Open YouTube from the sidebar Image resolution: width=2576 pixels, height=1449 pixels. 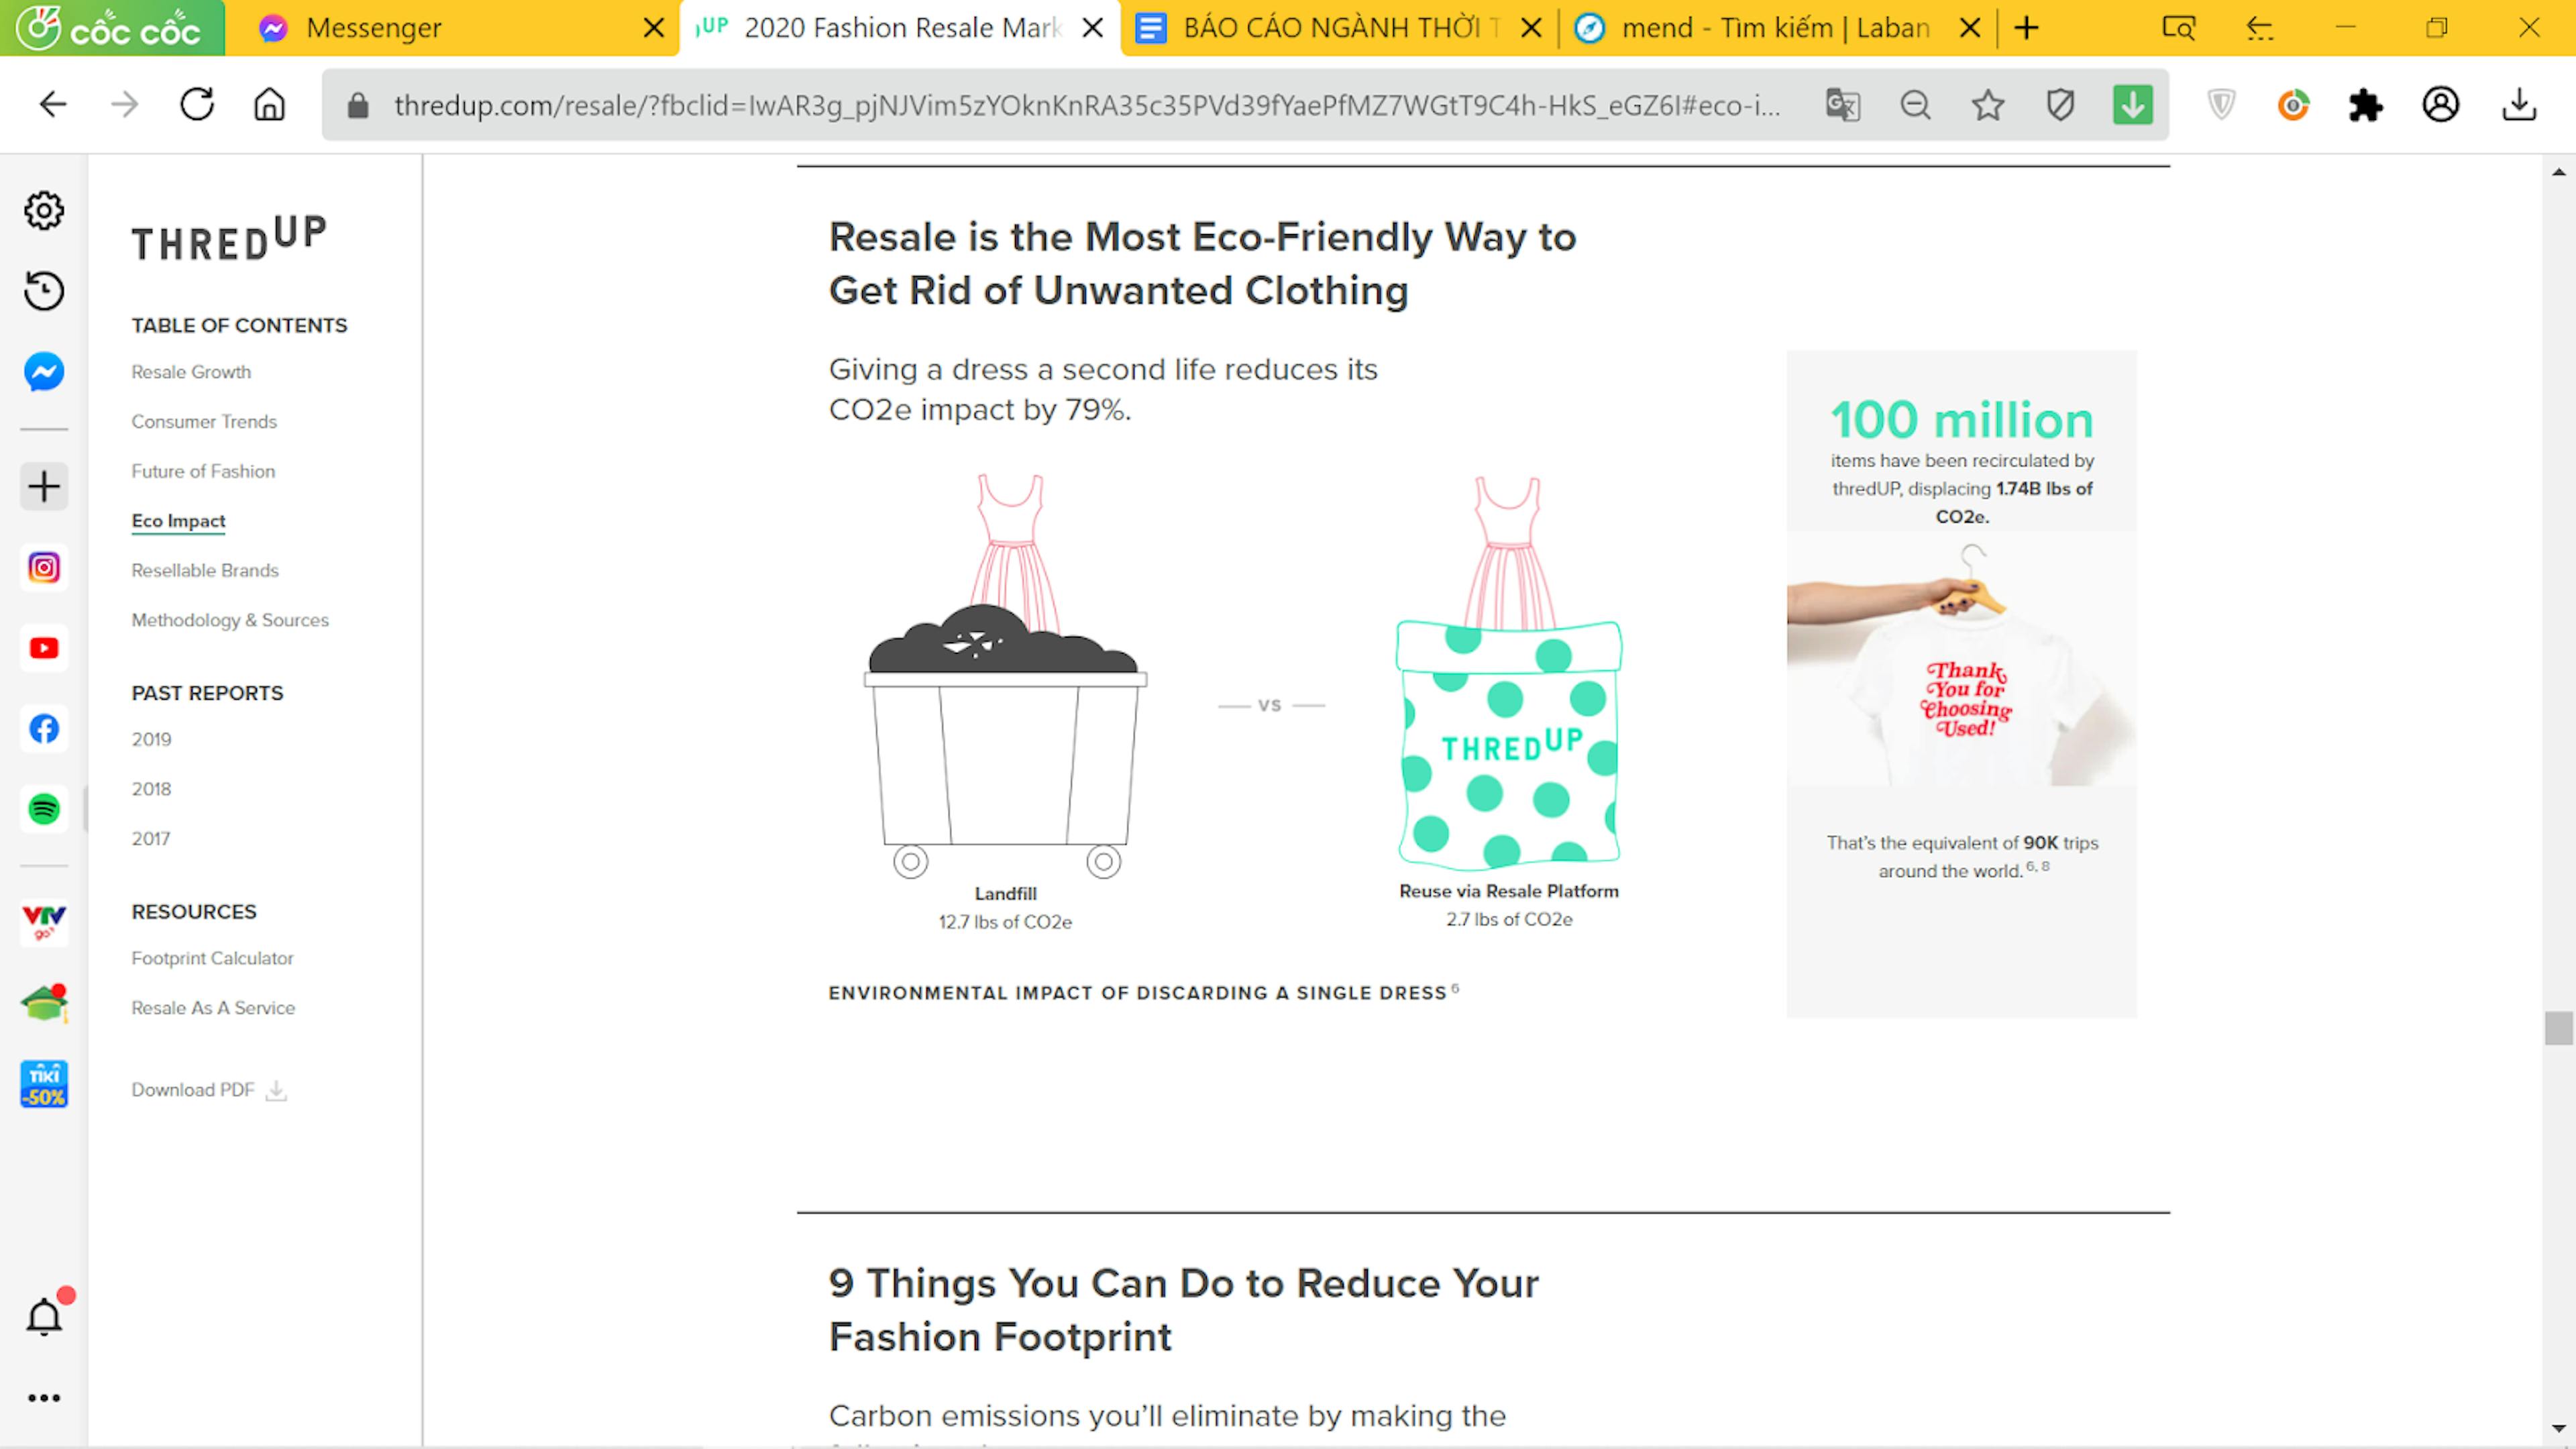coord(44,649)
